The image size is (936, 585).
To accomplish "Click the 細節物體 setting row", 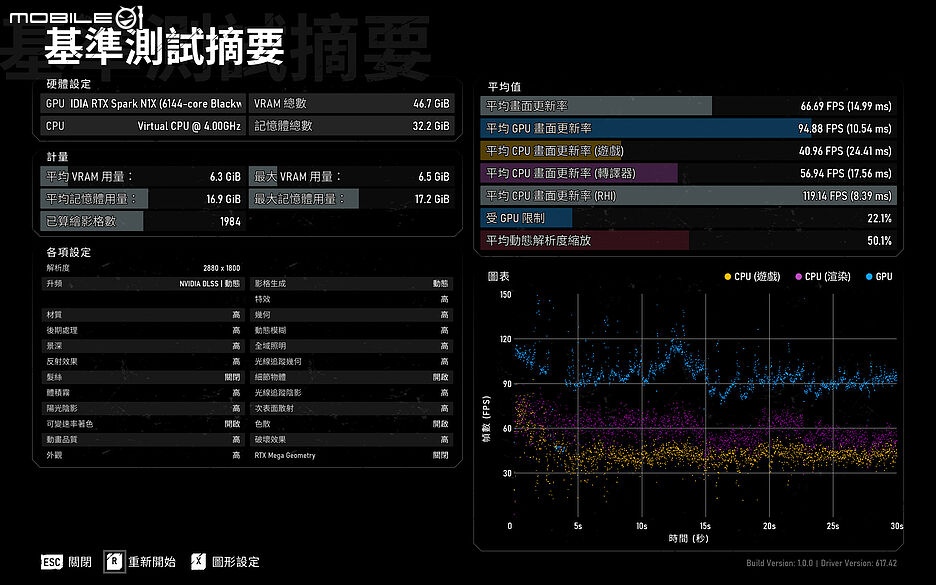I will 352,377.
